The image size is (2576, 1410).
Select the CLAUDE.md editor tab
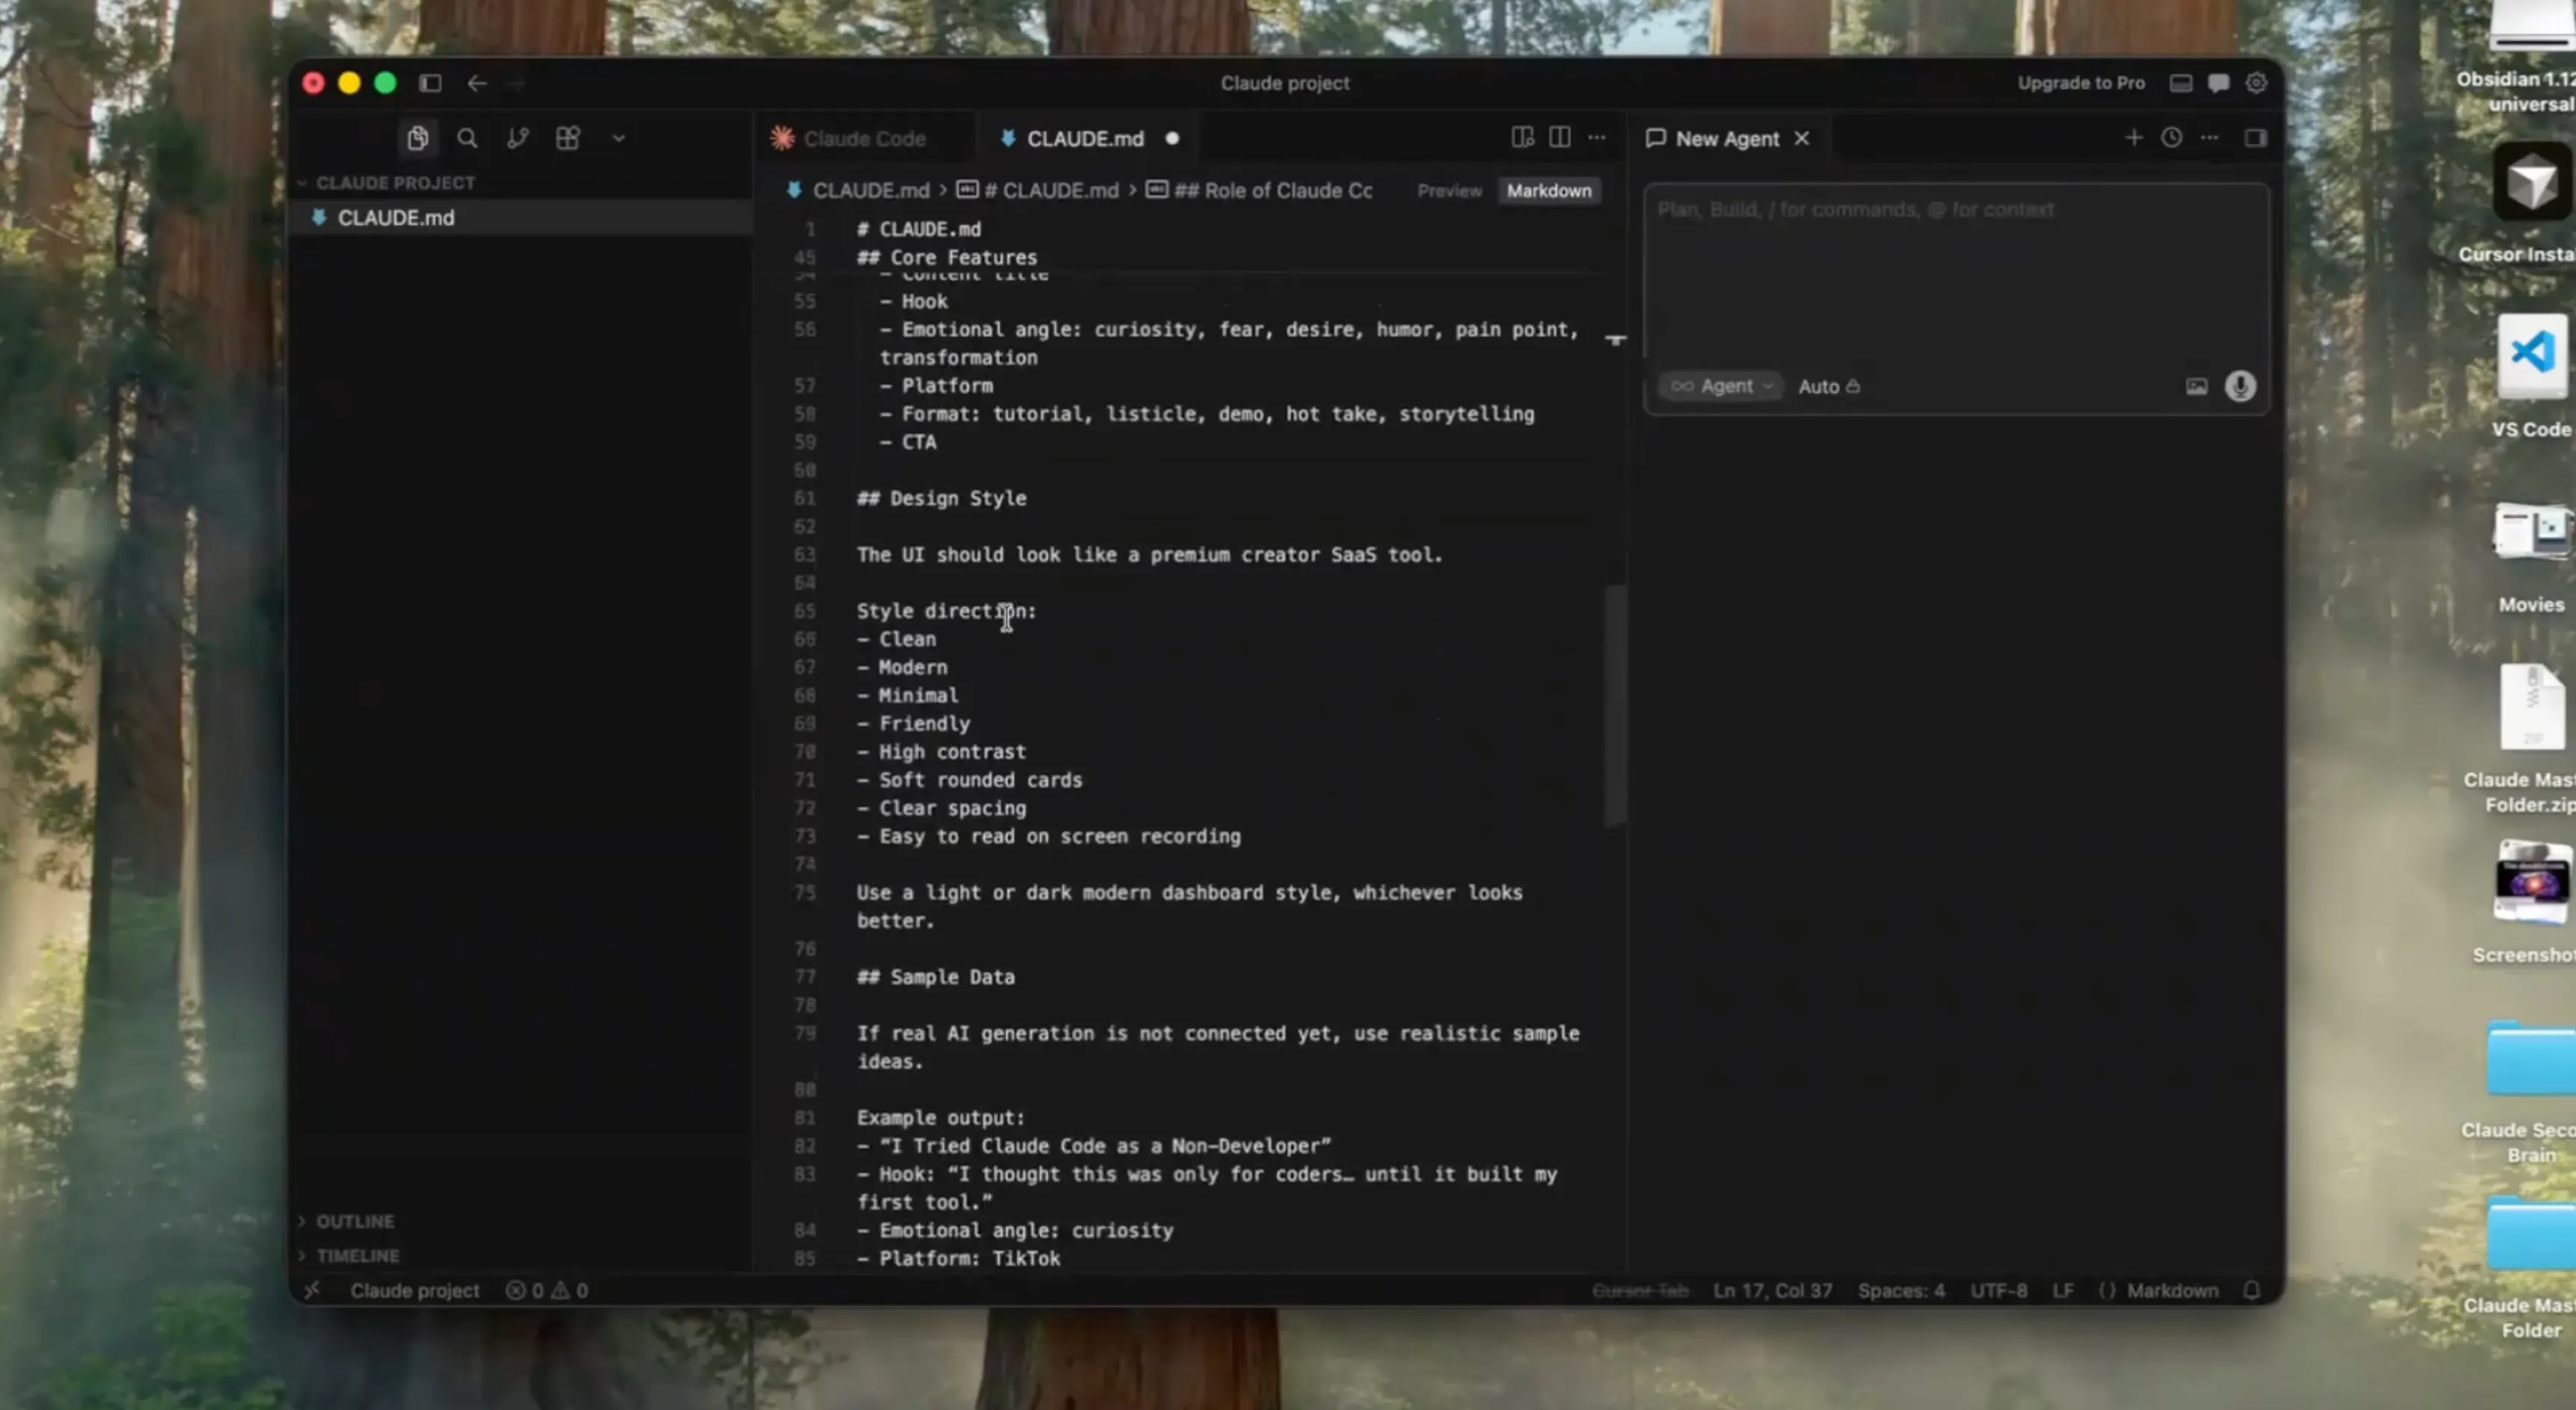[x=1085, y=139]
